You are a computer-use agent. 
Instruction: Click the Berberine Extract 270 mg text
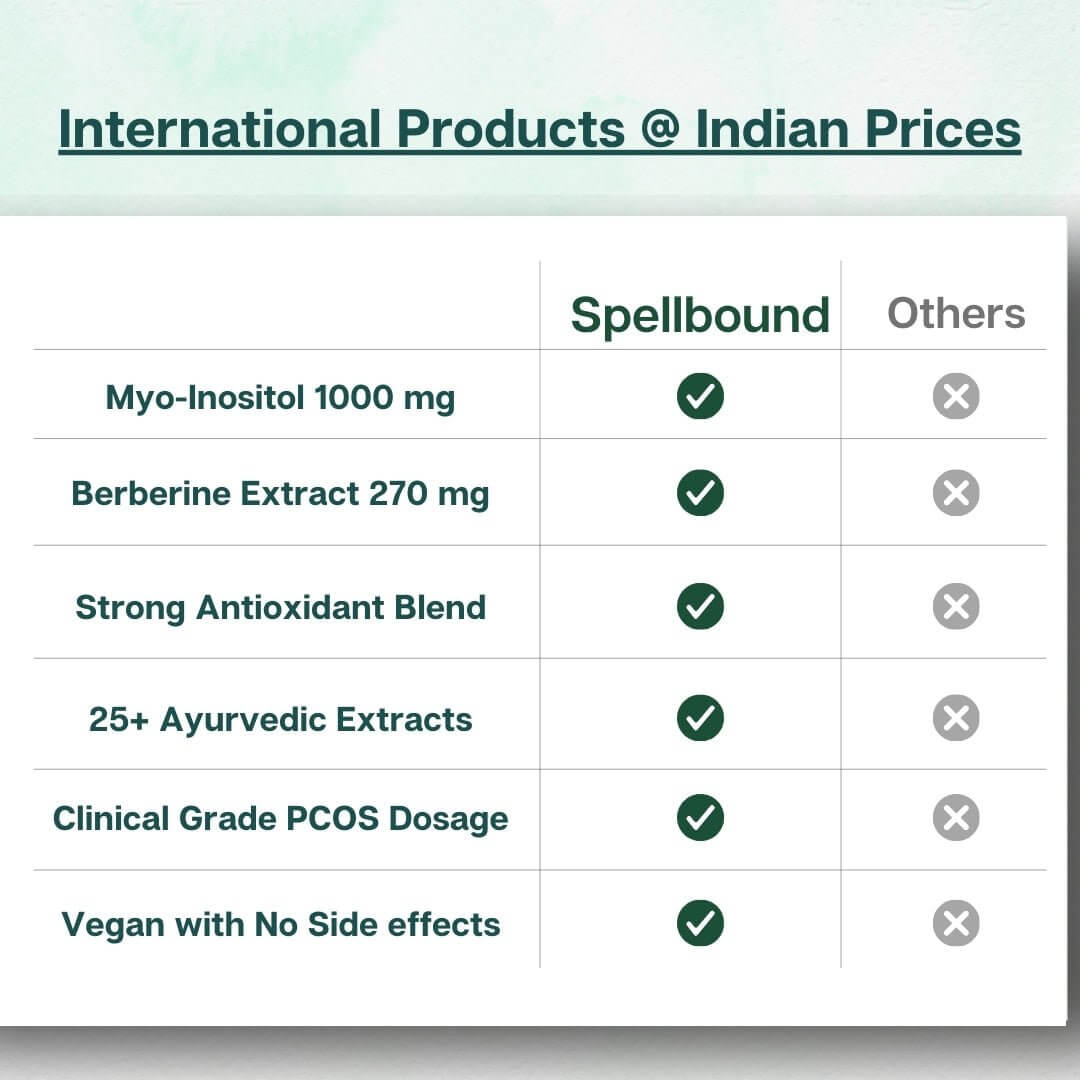[280, 494]
